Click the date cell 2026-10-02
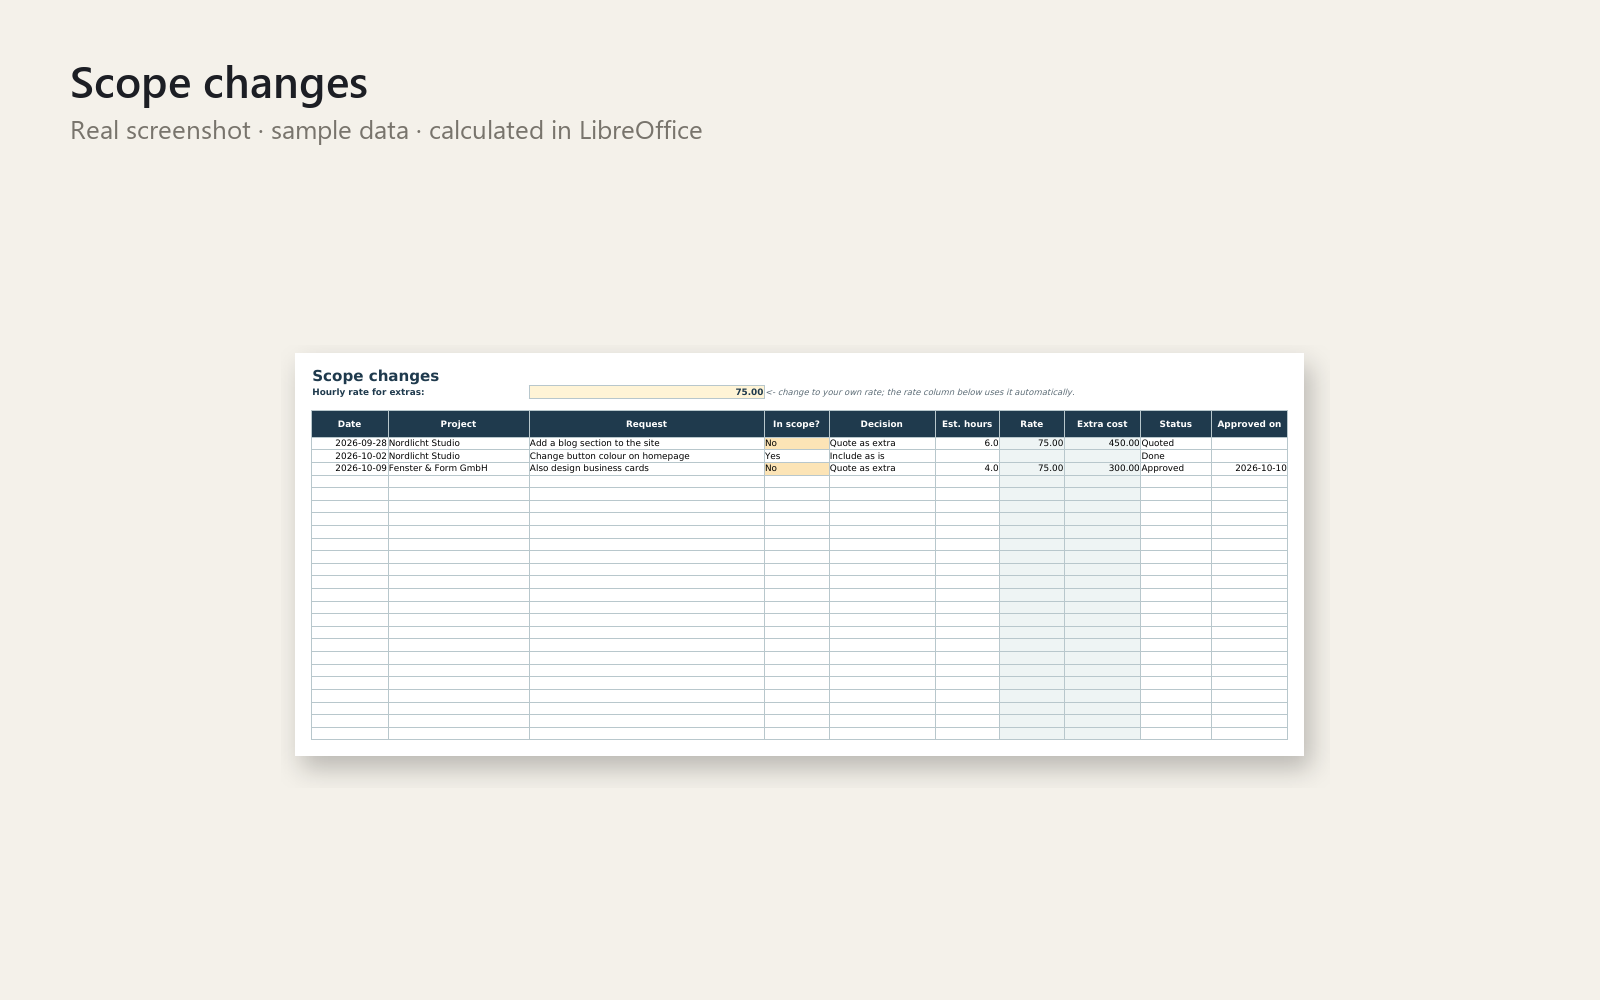This screenshot has width=1600, height=1000. tap(350, 456)
